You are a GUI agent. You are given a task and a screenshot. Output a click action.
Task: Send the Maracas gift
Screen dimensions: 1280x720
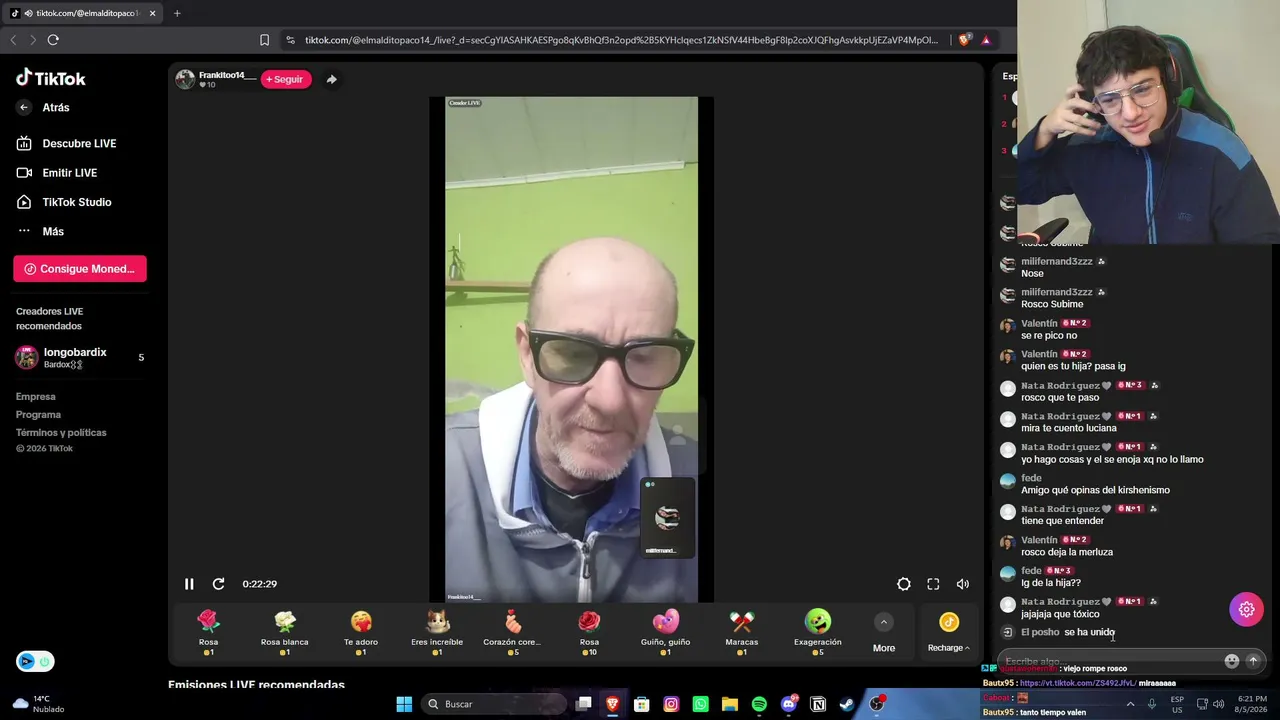tap(741, 633)
